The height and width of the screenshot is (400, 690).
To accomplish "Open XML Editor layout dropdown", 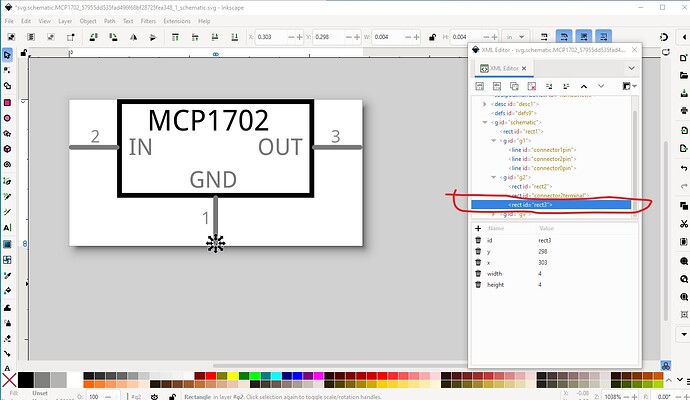I will [629, 86].
